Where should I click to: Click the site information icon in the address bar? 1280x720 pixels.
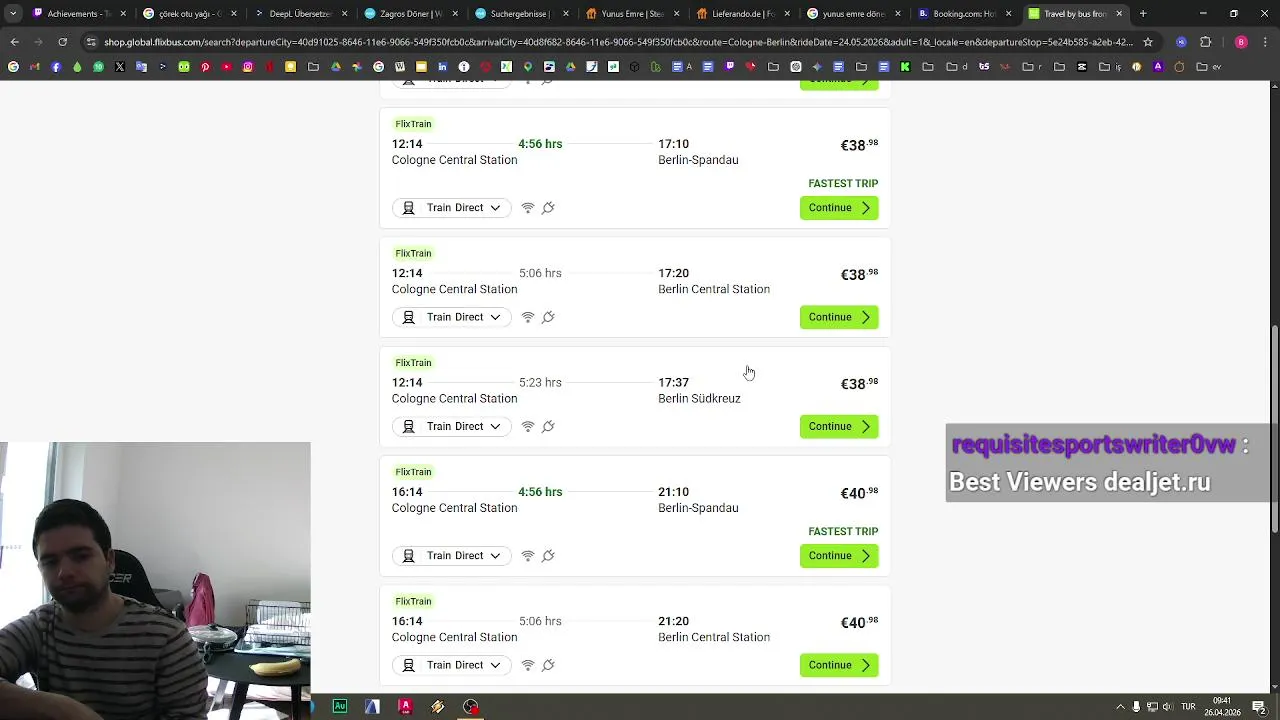pos(92,42)
